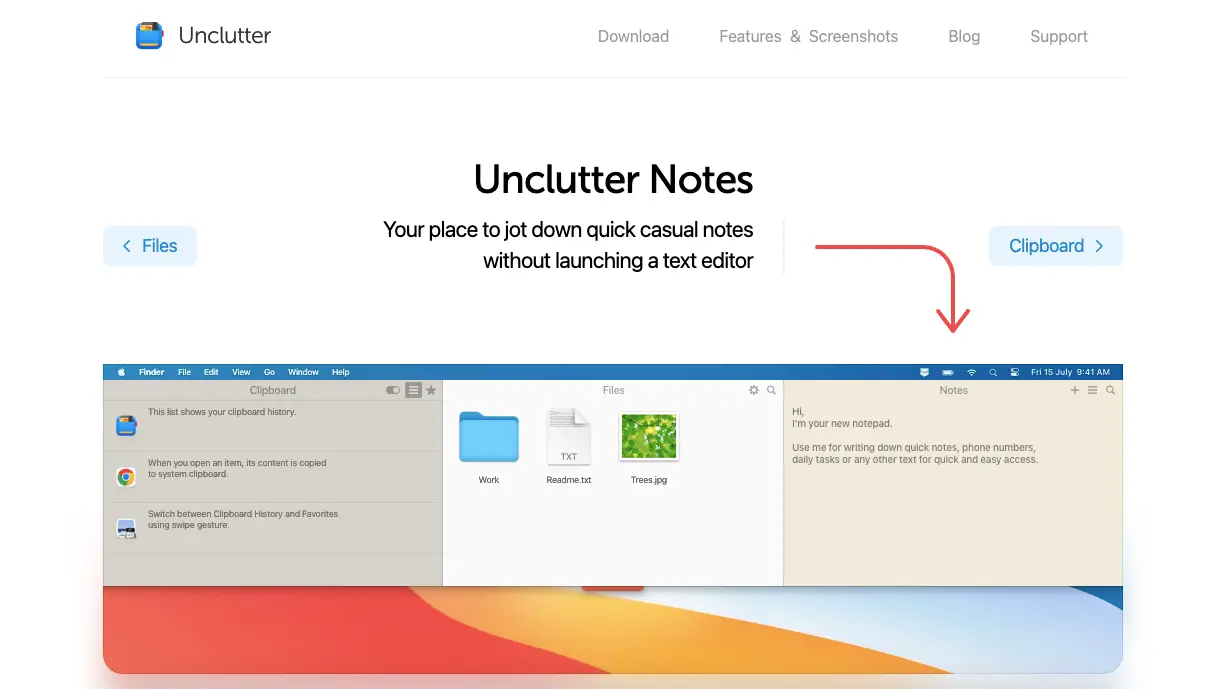Click the Chrome icon clipboard entry
Viewport: 1225px width, 689px height.
coord(126,477)
